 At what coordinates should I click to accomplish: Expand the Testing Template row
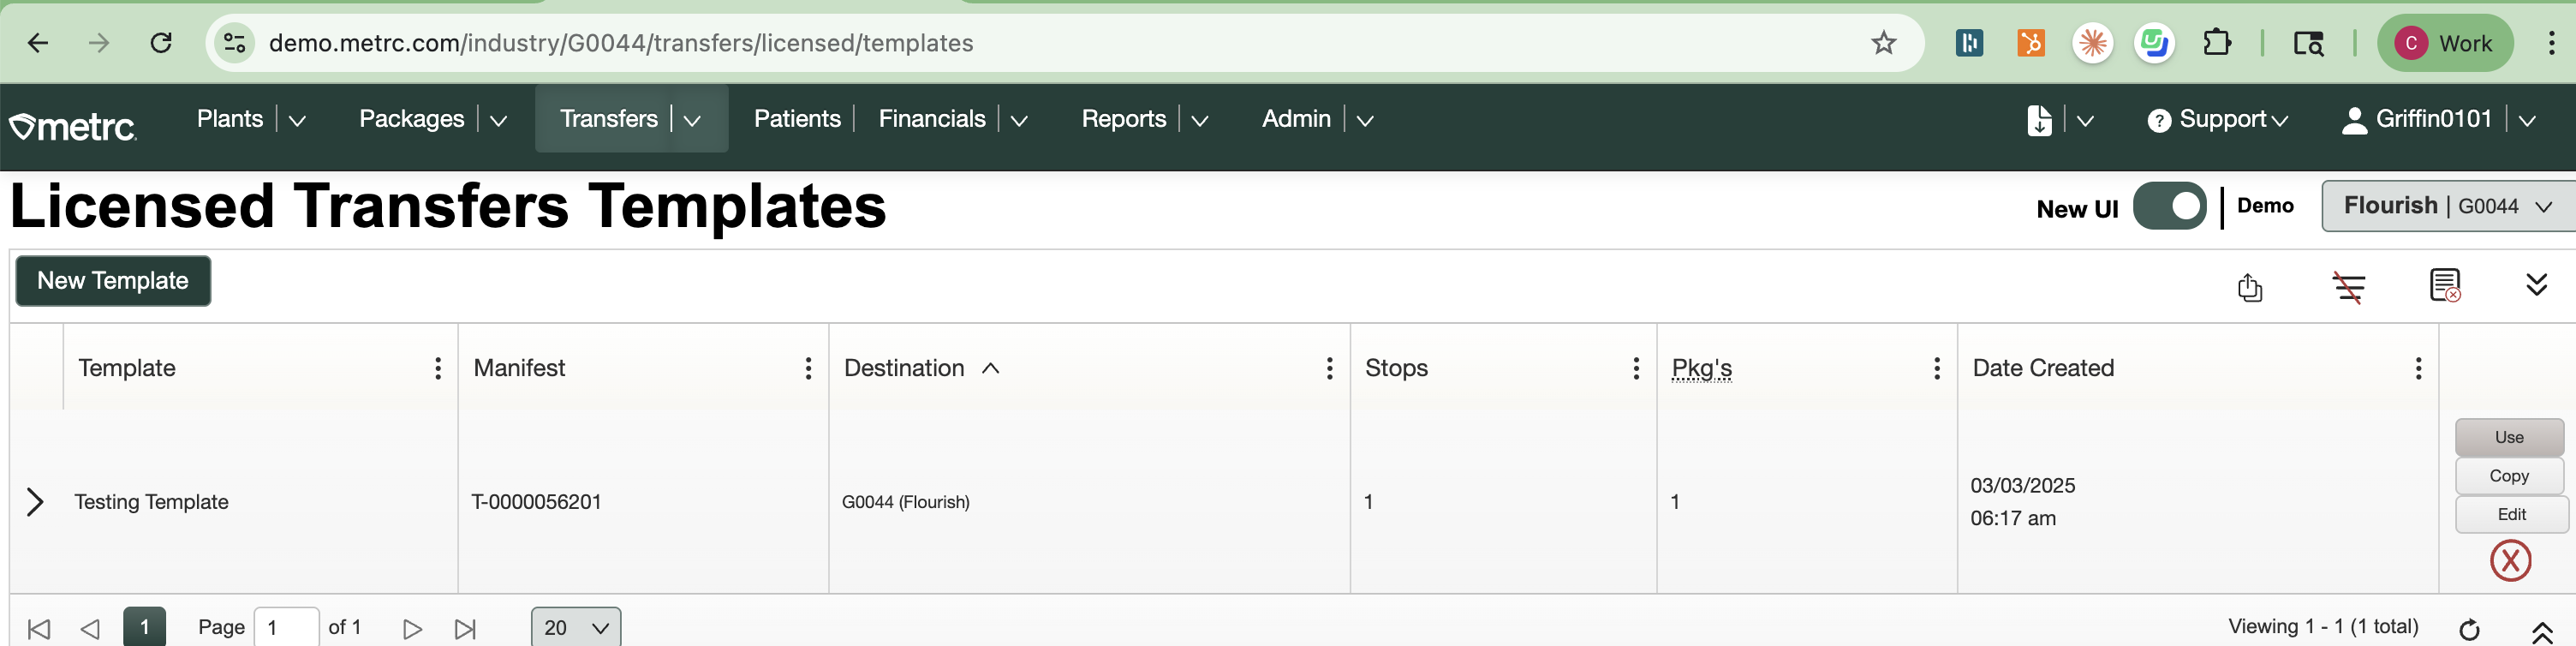(35, 501)
